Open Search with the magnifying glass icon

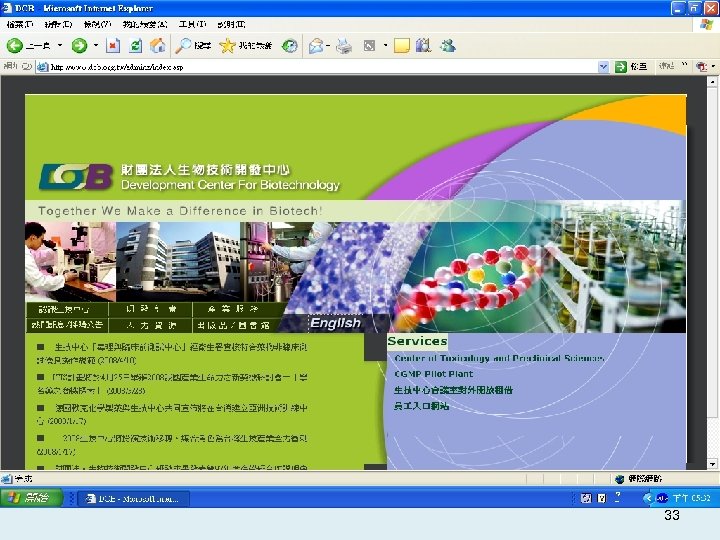[184, 45]
